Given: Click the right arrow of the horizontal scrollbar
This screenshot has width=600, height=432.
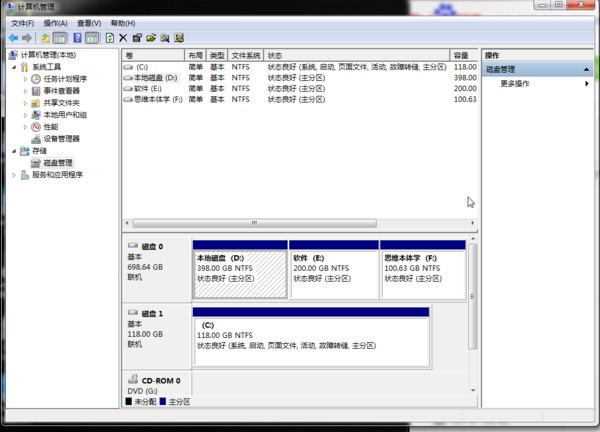Looking at the screenshot, I should click(473, 223).
